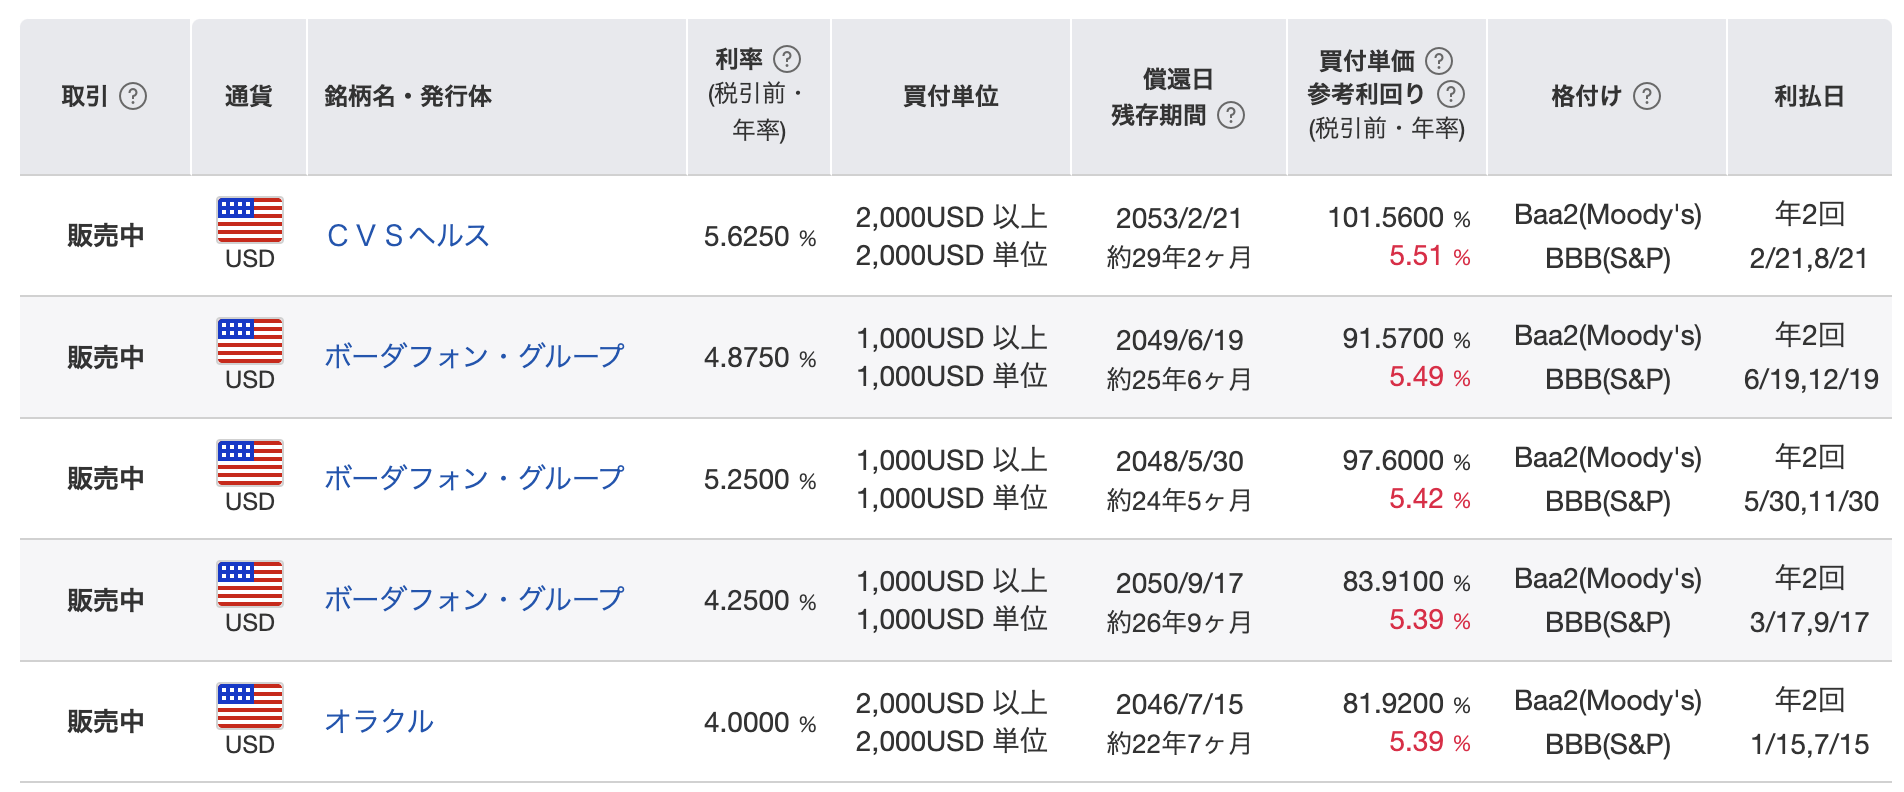Open the オラクル bond link
1904x792 pixels.
coord(379,722)
